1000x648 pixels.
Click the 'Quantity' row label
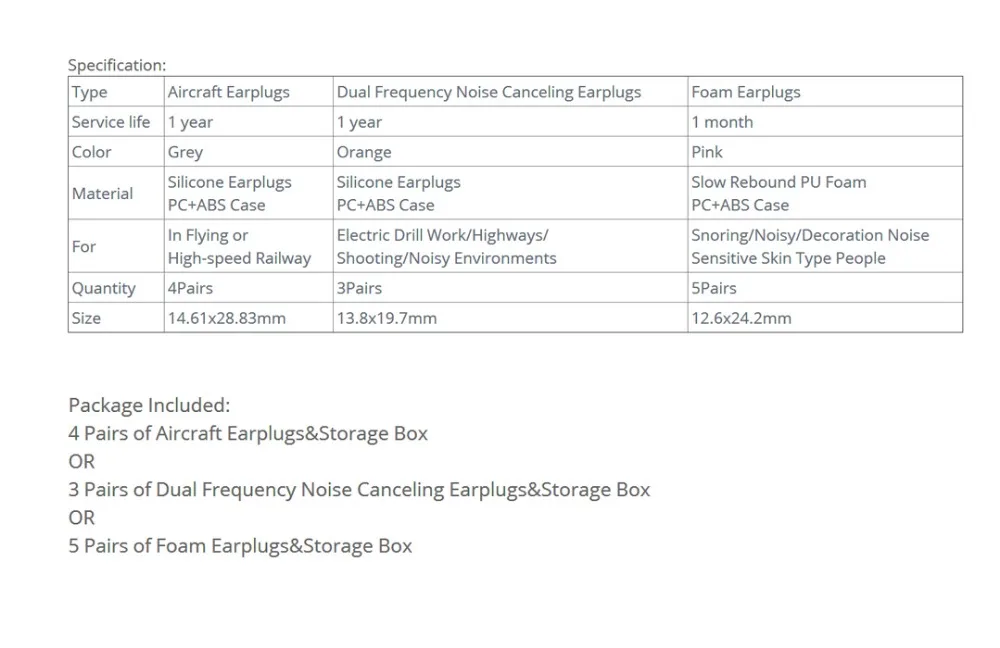coord(116,288)
